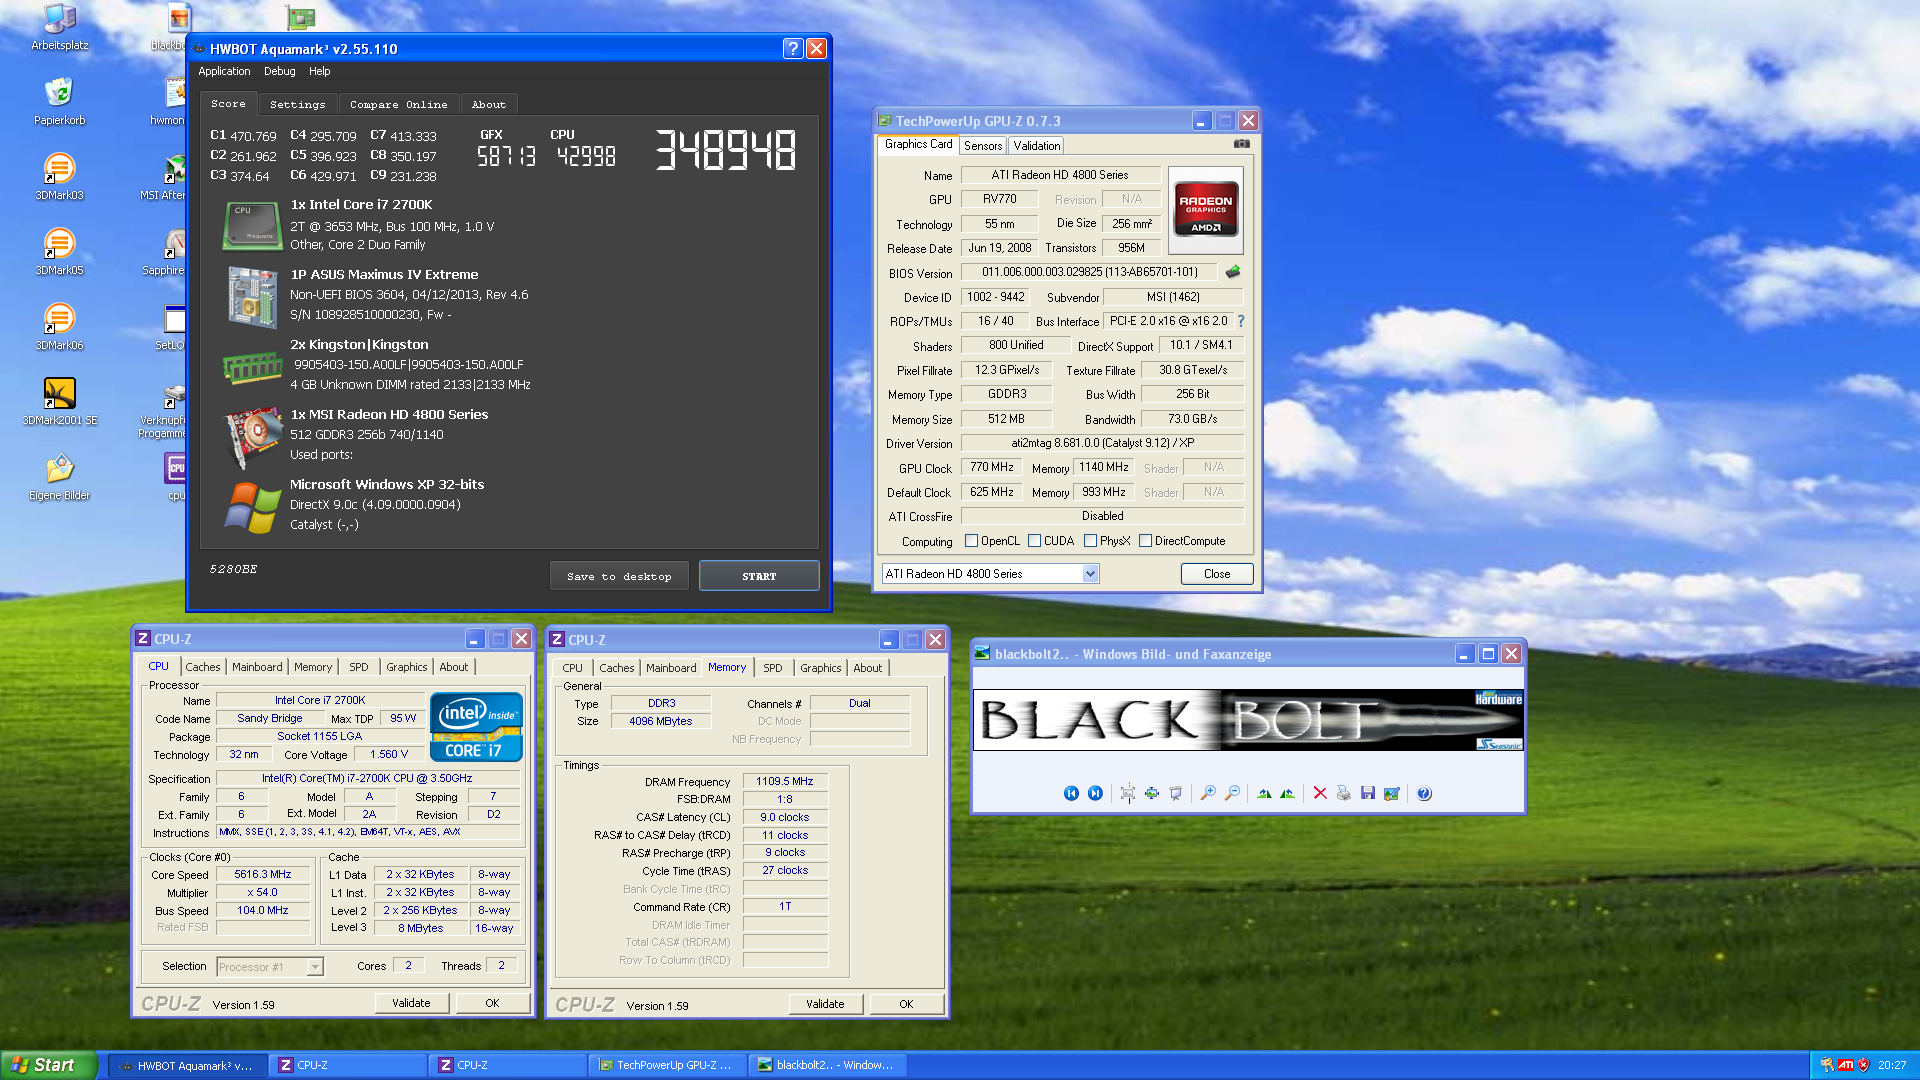The height and width of the screenshot is (1080, 1920).
Task: Open the Application menu in Aquamark
Action: click(x=224, y=71)
